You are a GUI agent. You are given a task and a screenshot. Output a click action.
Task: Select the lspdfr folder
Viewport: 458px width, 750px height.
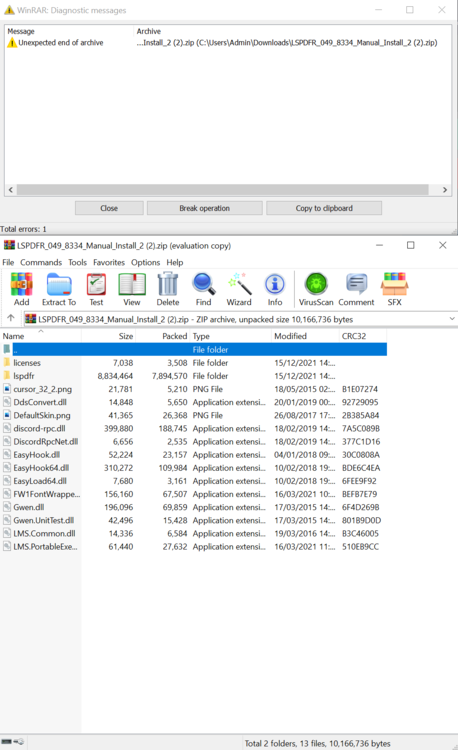point(24,376)
